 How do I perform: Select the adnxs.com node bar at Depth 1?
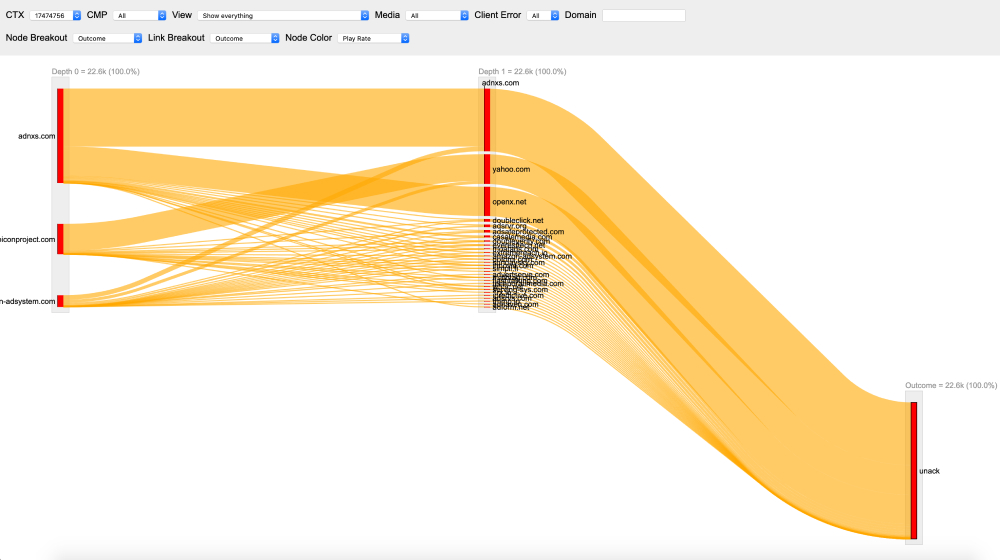[x=487, y=120]
